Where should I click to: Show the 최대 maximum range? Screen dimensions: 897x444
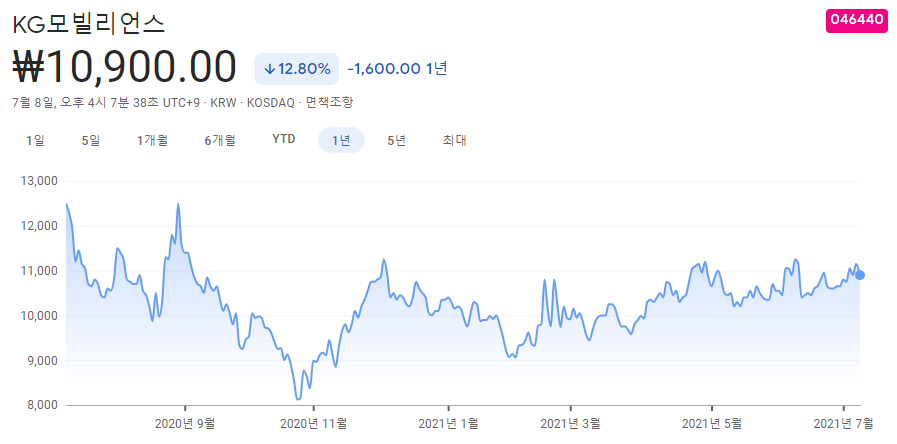point(455,140)
